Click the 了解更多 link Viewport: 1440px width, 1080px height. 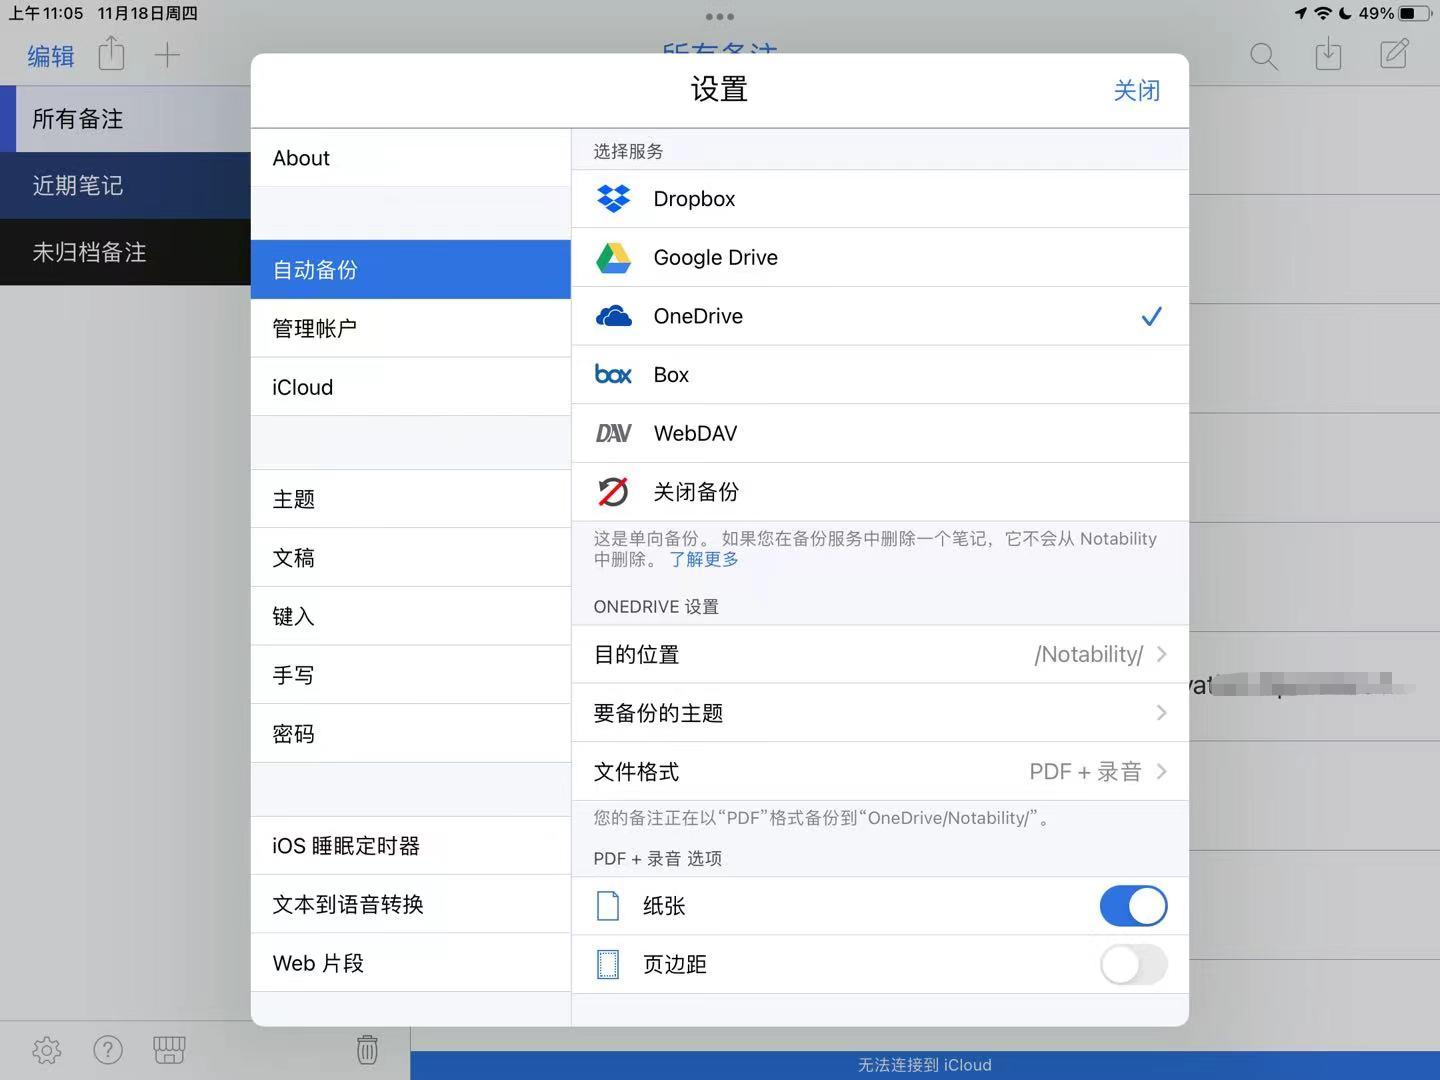[x=703, y=559]
